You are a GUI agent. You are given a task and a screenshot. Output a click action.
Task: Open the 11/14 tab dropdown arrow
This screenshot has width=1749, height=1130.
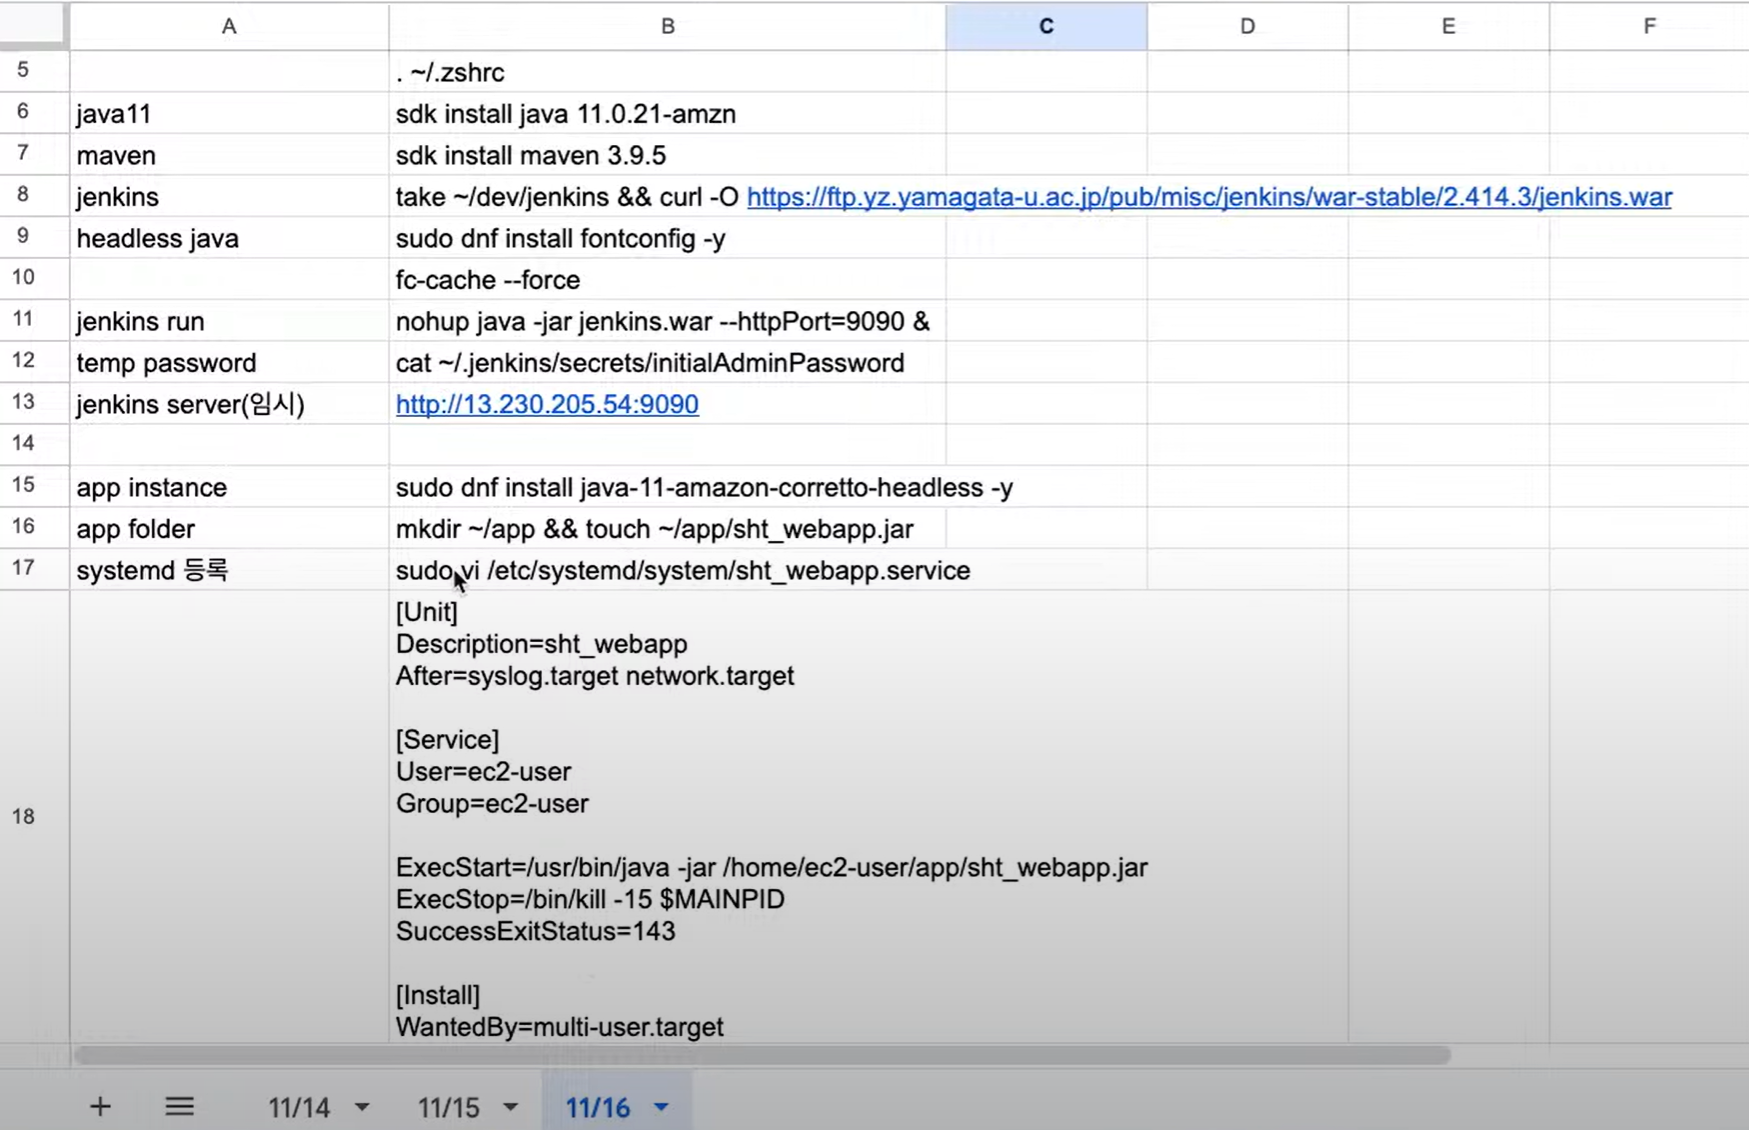(362, 1107)
